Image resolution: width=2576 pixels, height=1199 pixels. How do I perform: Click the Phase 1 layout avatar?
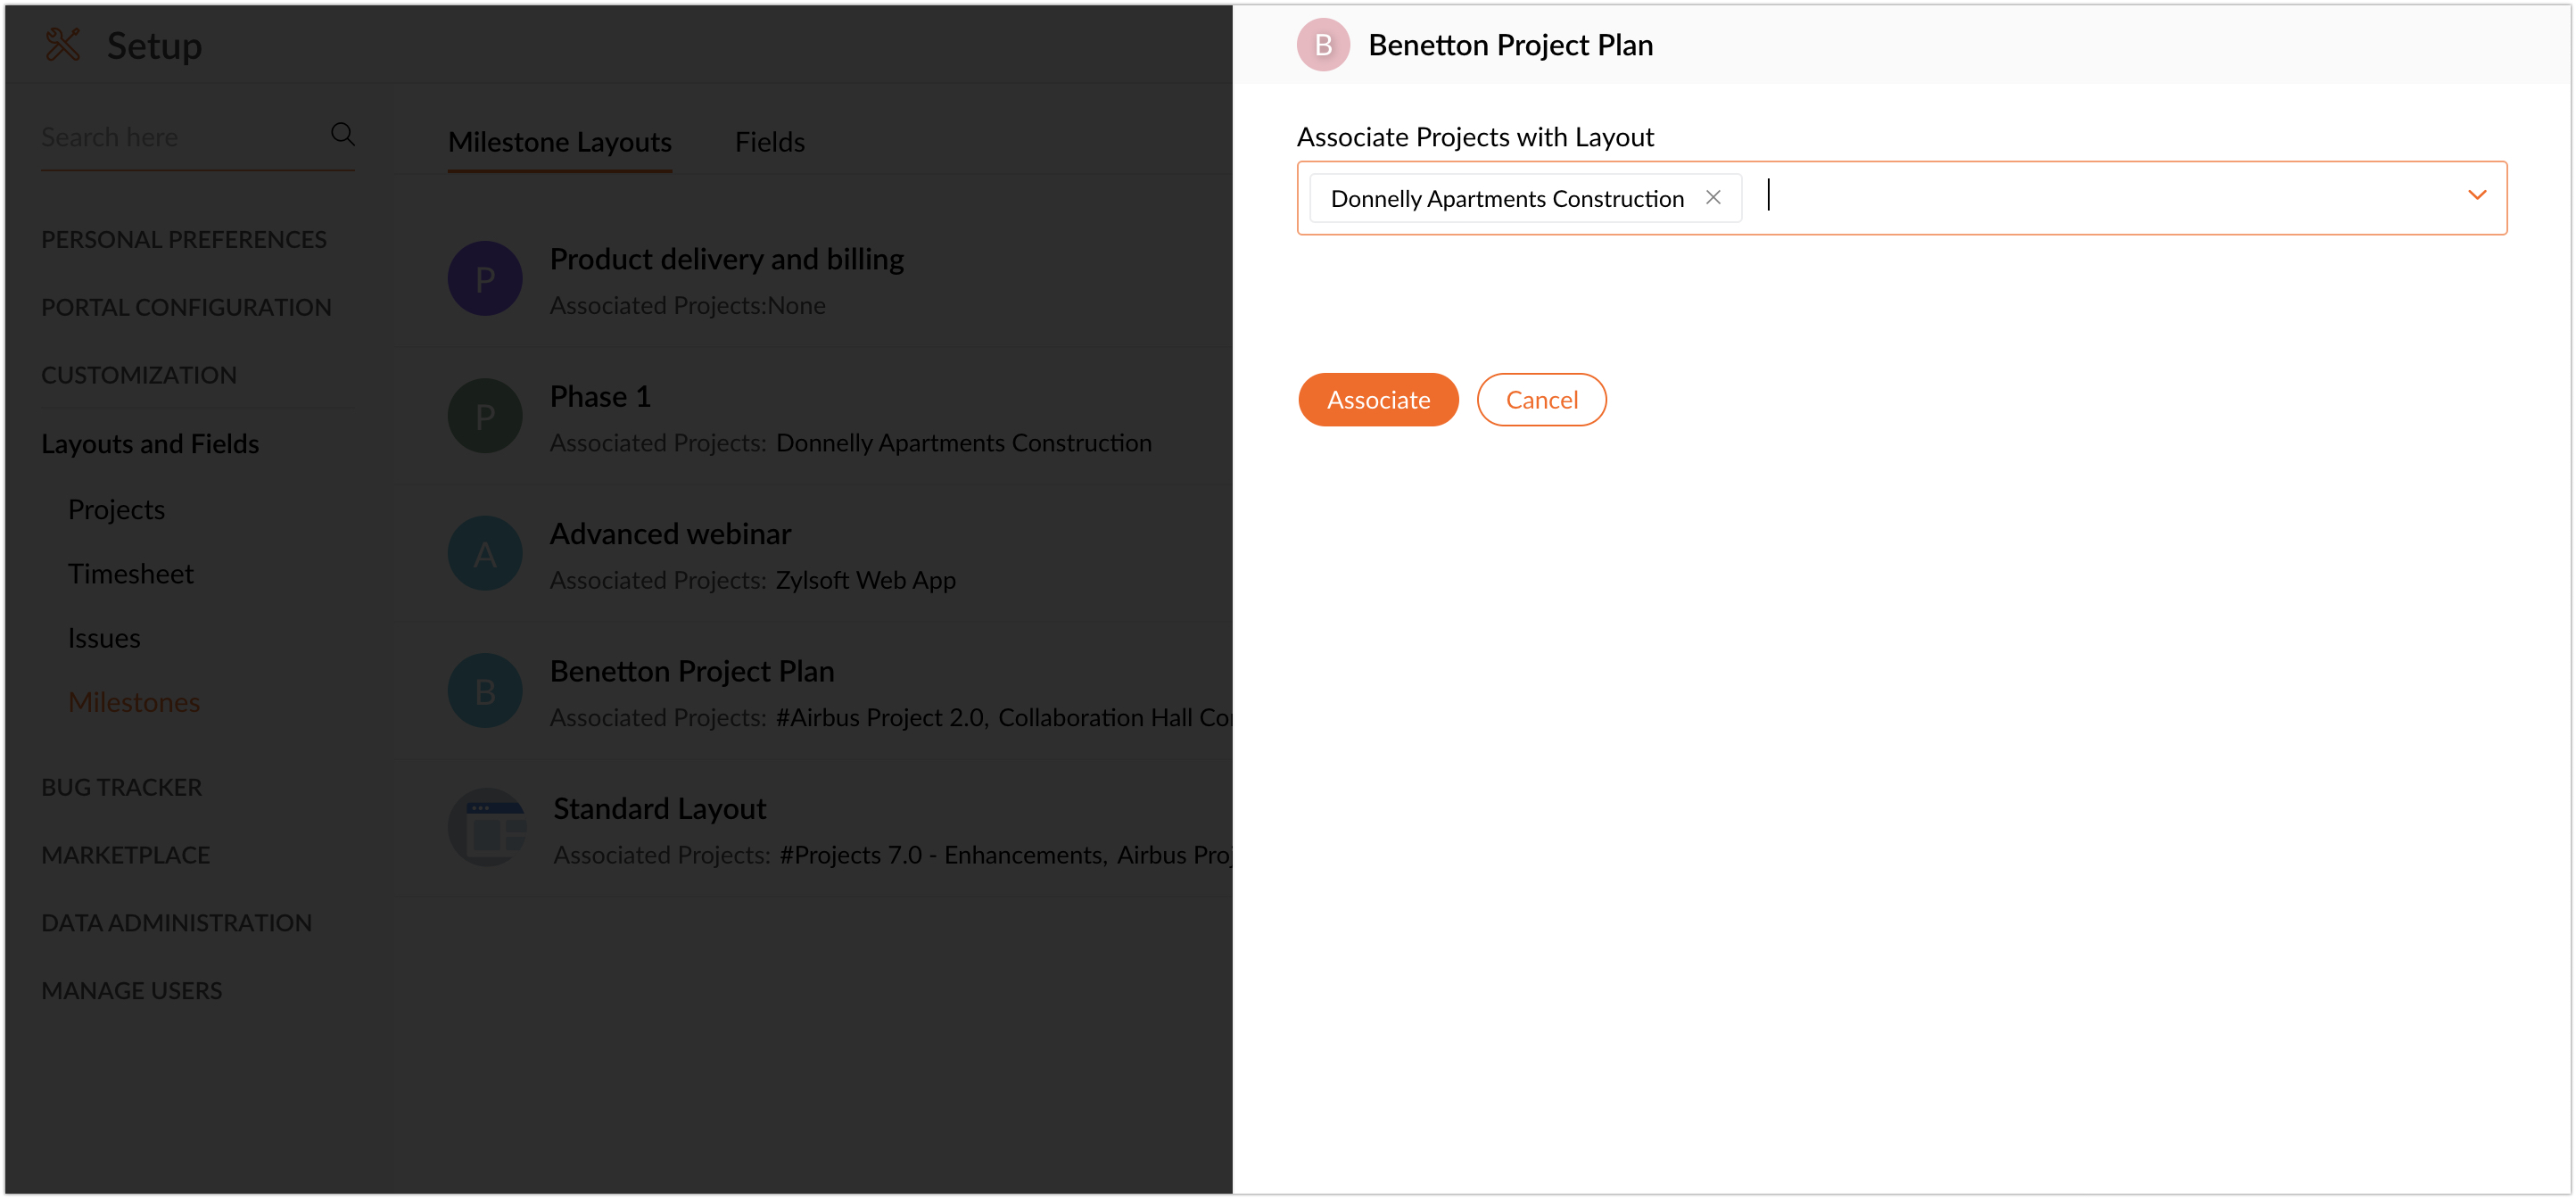coord(485,416)
